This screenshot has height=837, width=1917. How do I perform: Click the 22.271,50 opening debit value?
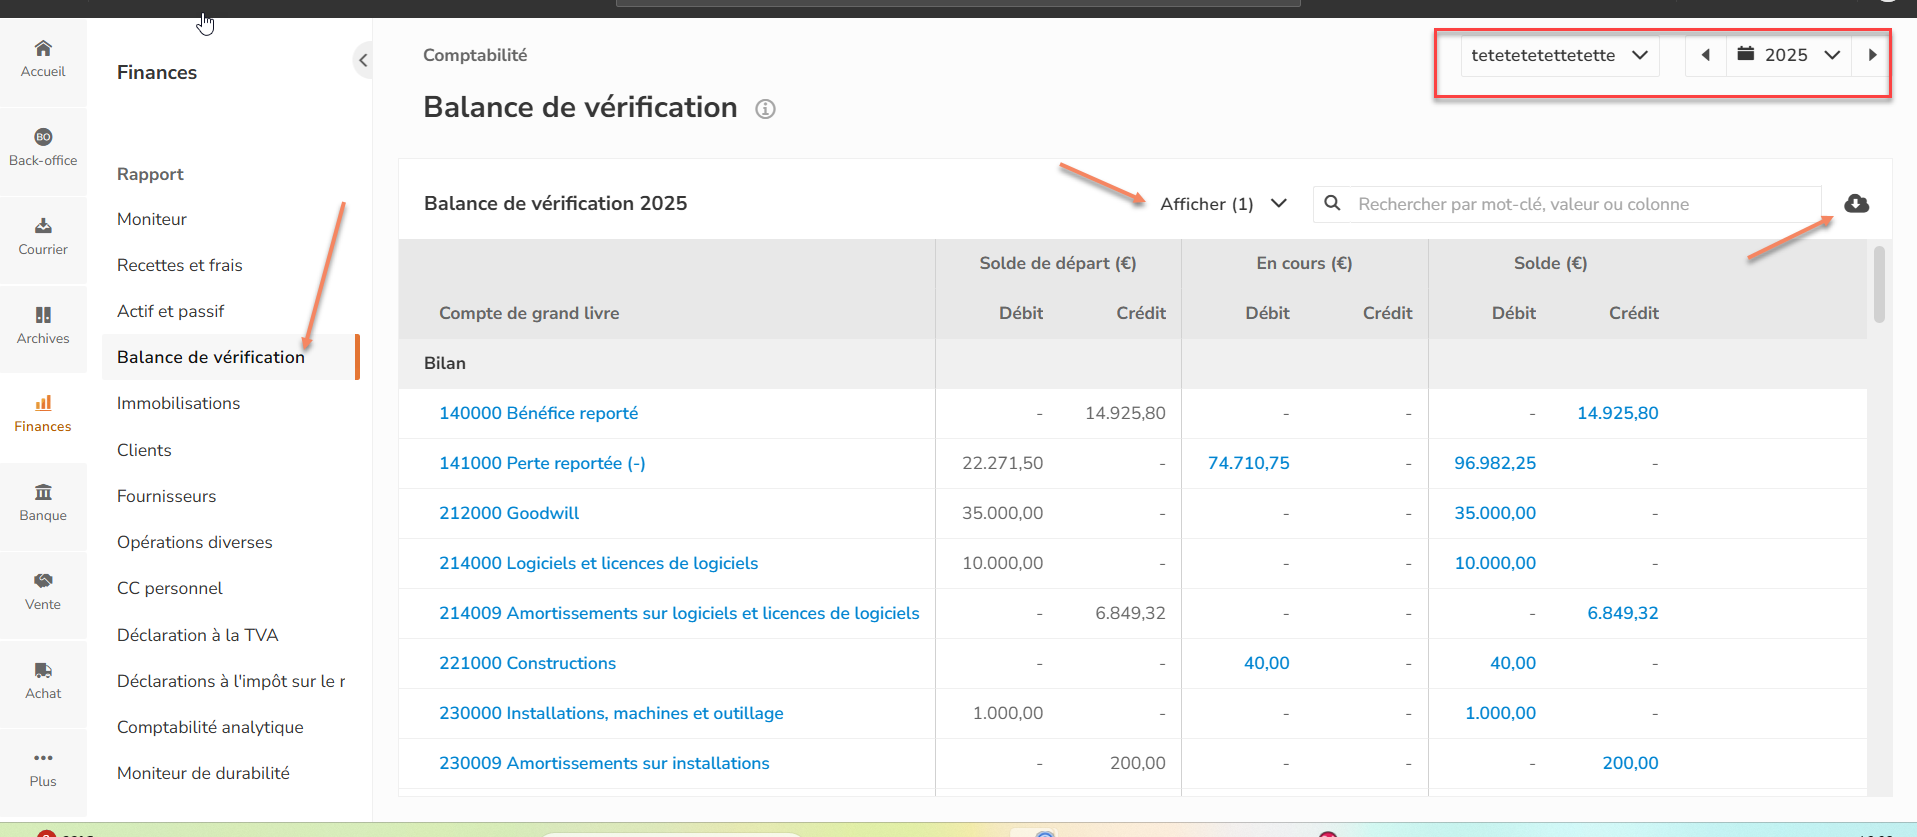coord(1003,463)
